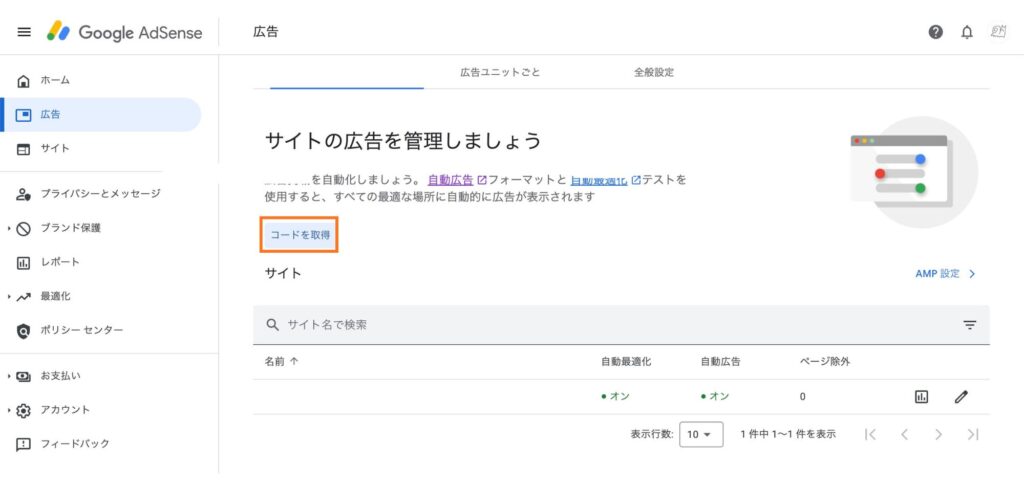1024x486 pixels.
Task: Click the account avatar in top right
Action: click(997, 32)
